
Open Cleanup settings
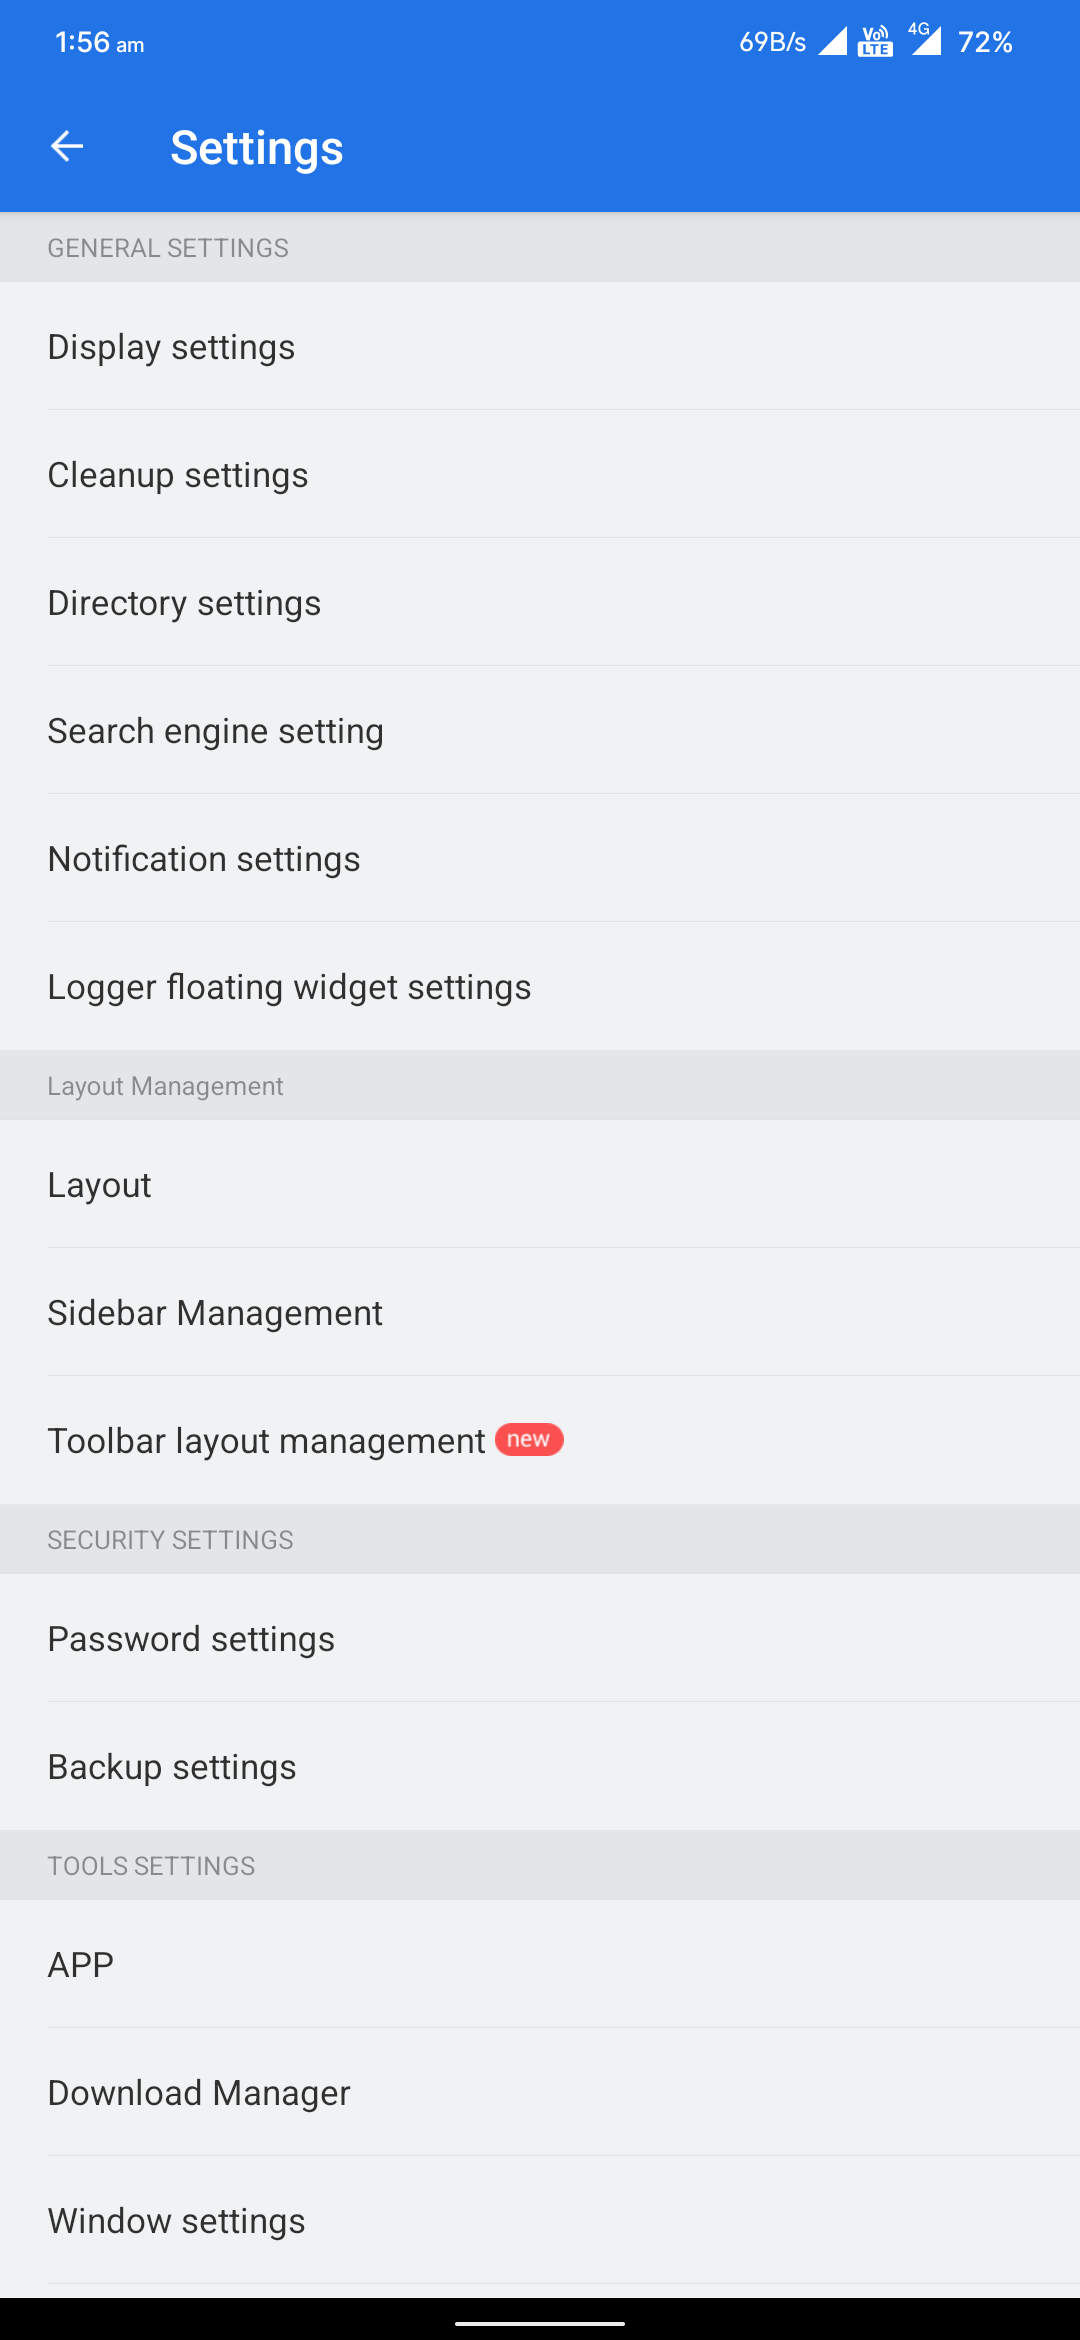pyautogui.click(x=540, y=474)
